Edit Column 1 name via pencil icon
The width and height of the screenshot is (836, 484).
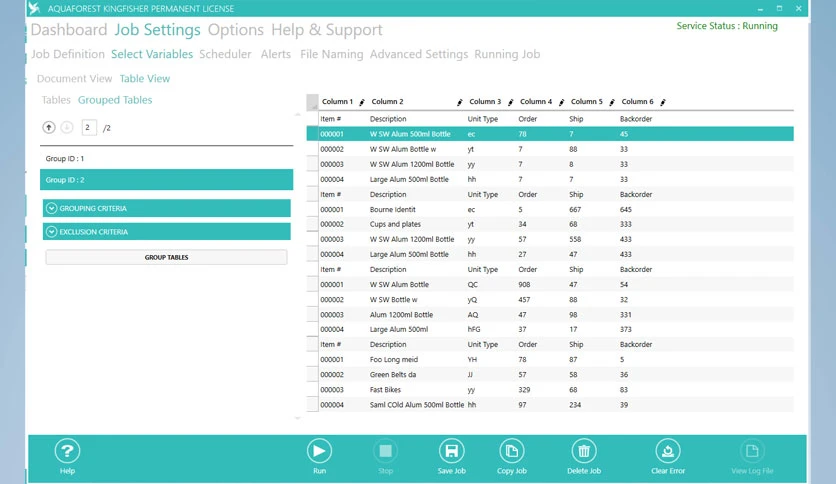(362, 102)
